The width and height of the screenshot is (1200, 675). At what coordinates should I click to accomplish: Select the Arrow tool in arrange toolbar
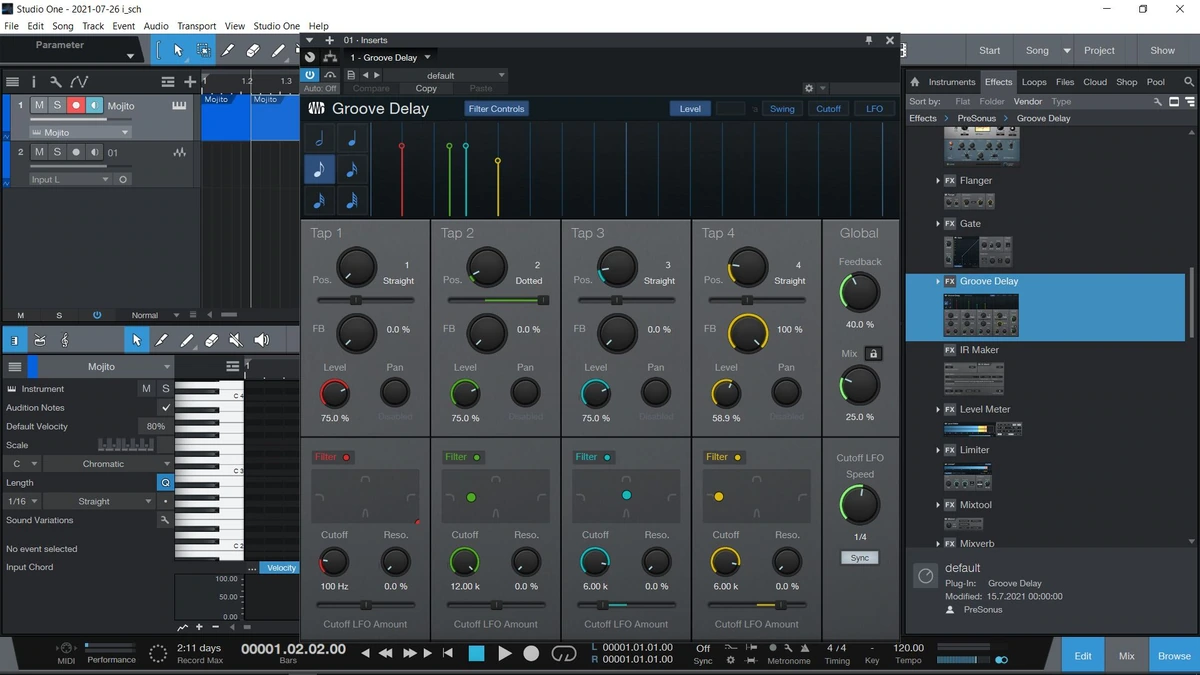[178, 50]
